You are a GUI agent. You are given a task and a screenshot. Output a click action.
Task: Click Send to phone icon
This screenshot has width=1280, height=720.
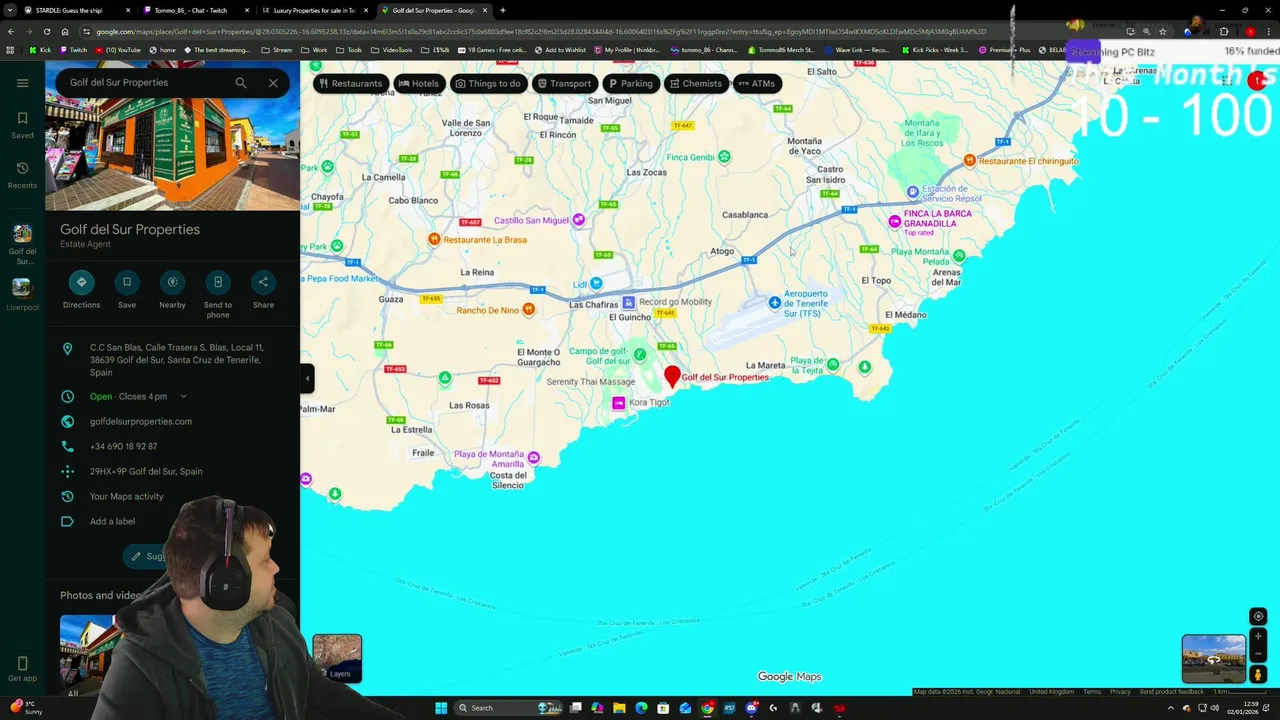tap(218, 282)
